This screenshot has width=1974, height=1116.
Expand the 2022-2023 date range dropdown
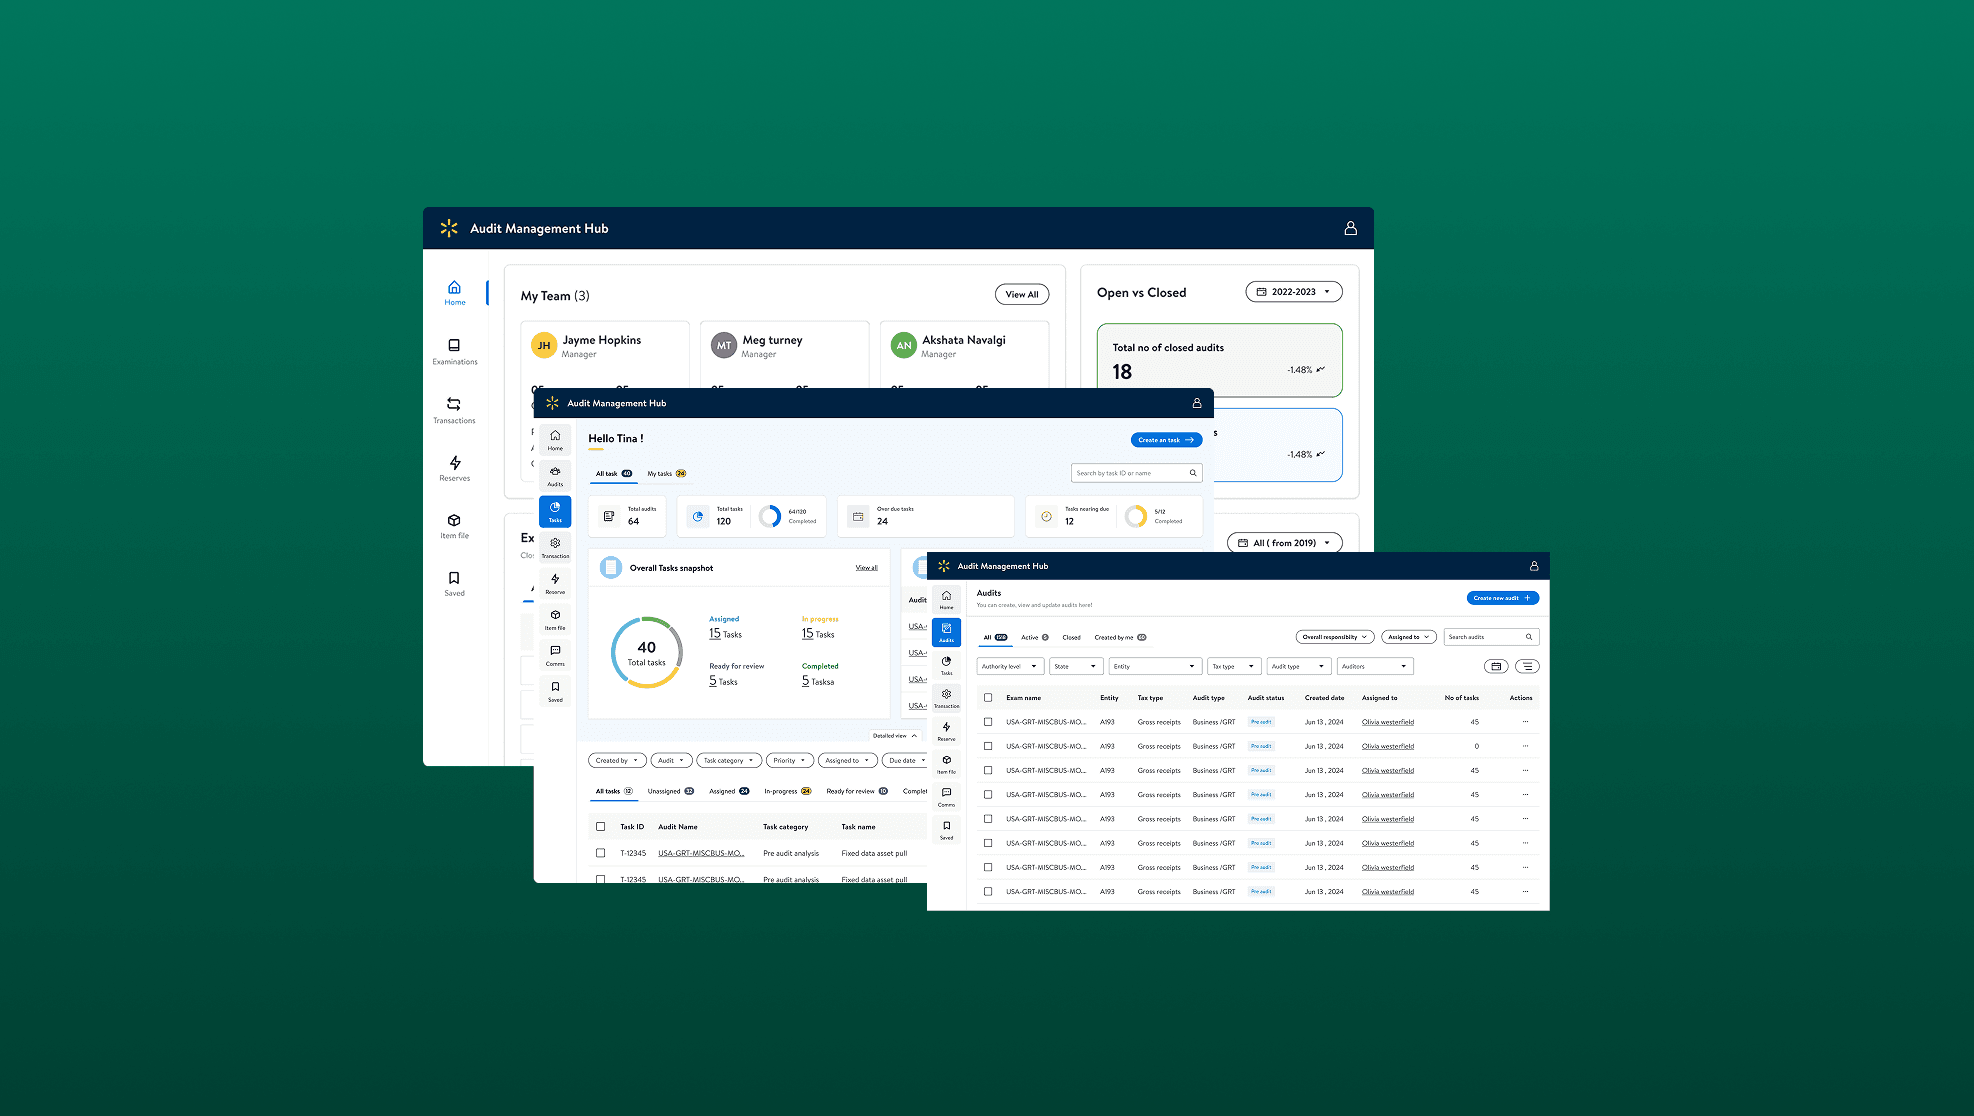pos(1293,292)
